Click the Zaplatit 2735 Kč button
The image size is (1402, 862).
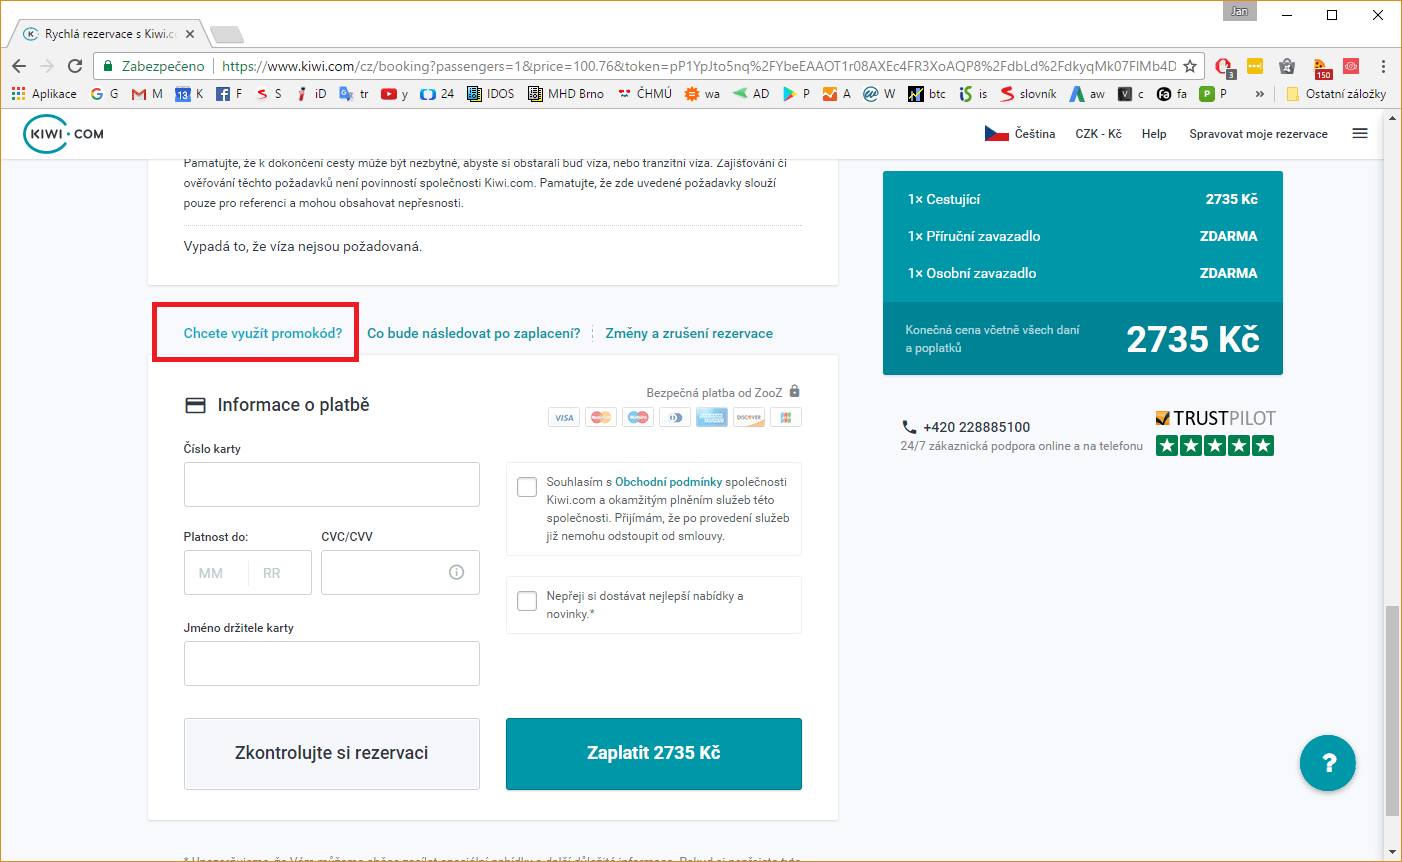click(x=654, y=753)
